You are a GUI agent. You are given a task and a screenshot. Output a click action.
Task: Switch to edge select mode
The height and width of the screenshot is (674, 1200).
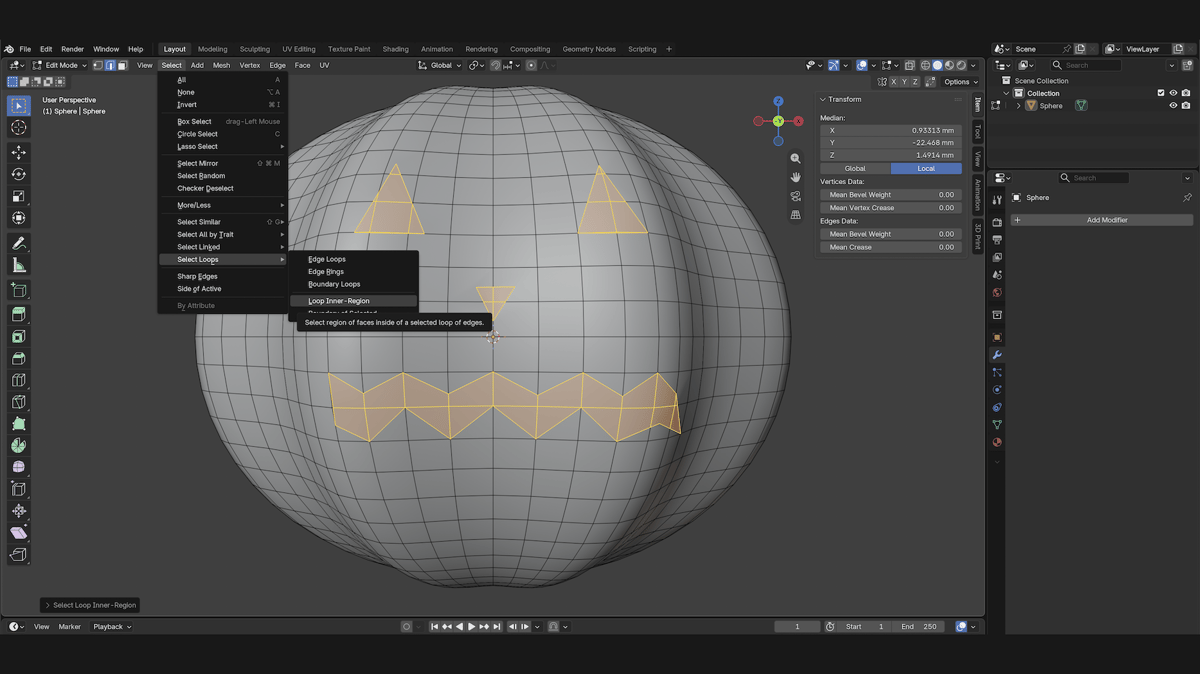110,65
